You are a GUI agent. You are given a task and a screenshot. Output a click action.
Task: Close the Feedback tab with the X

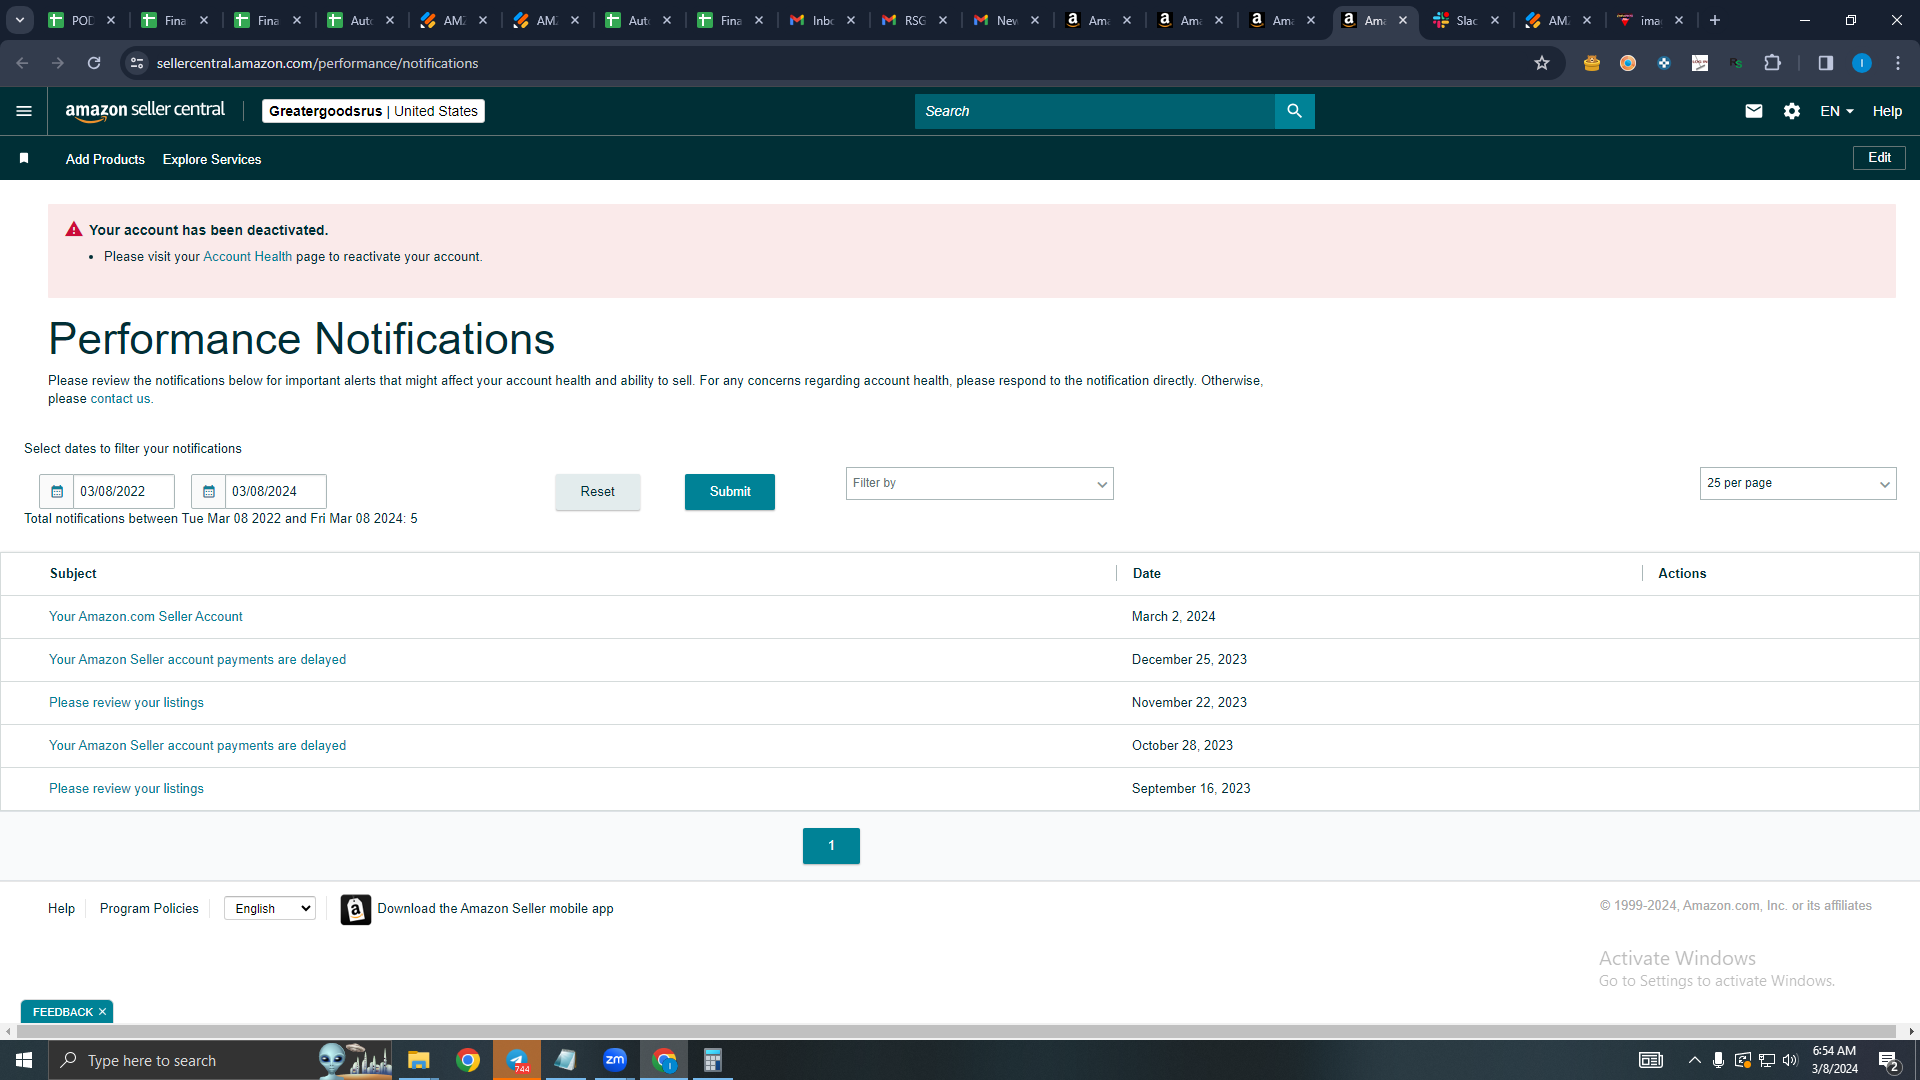102,1012
